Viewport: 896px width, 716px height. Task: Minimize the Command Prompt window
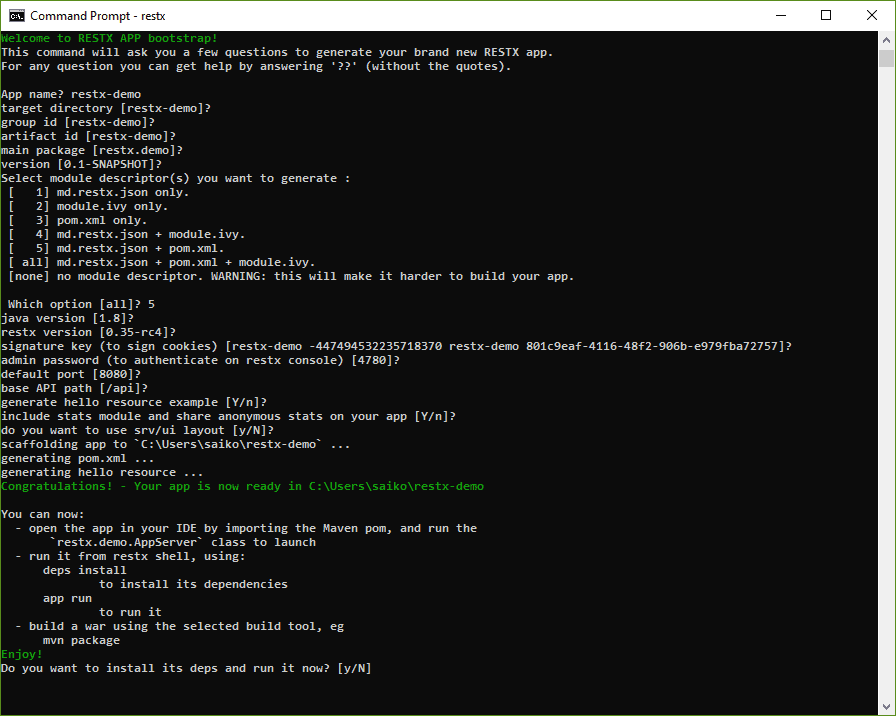point(780,15)
